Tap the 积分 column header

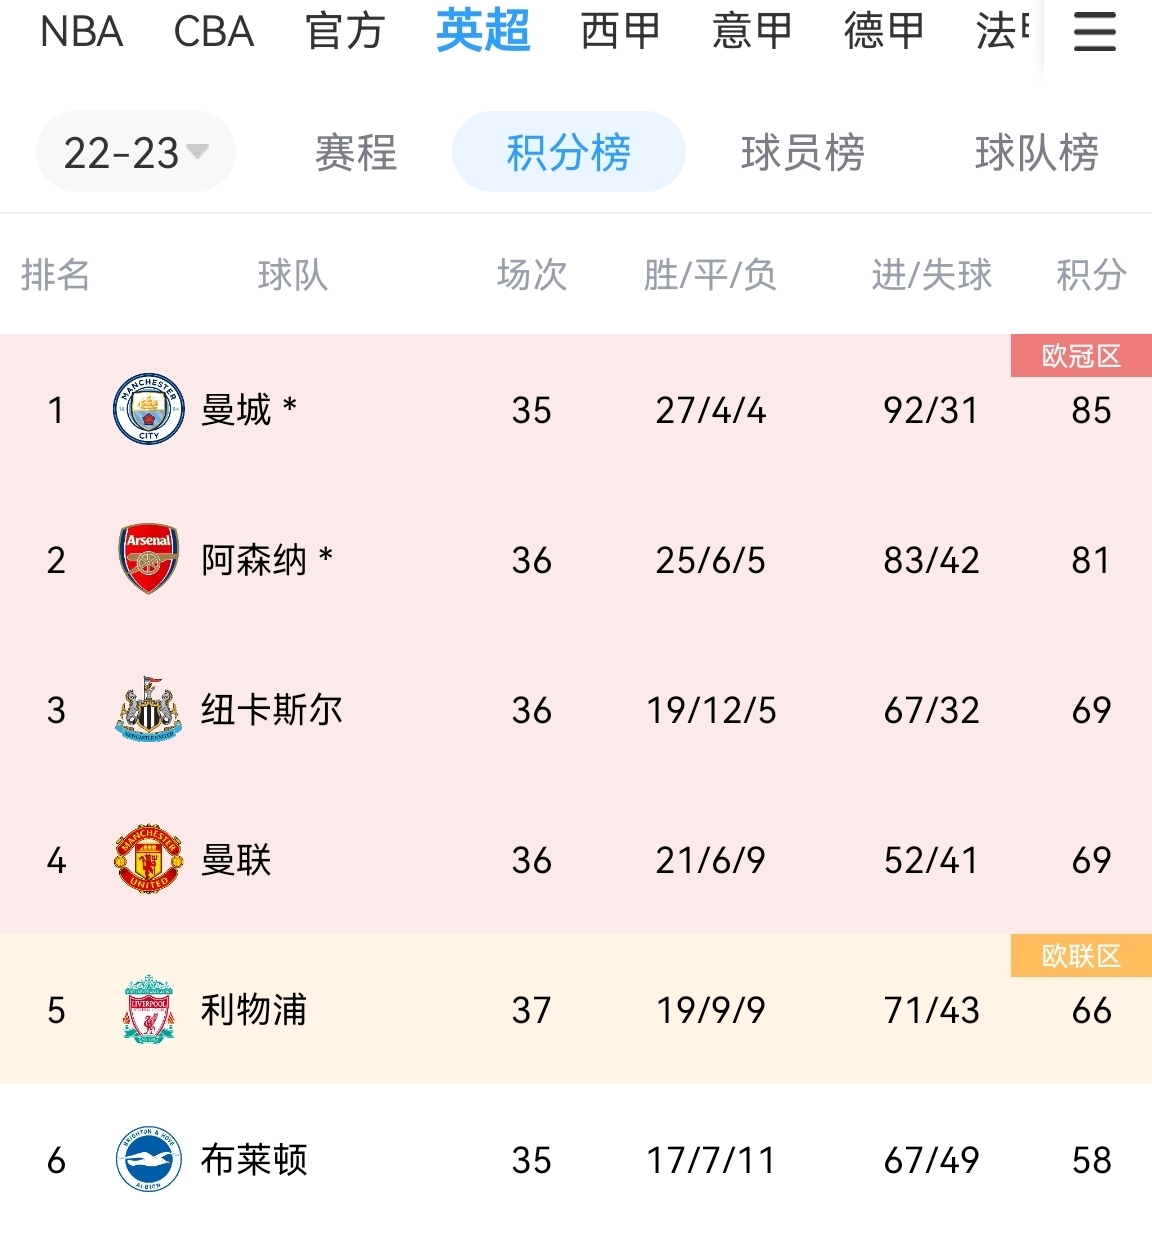(x=1091, y=274)
